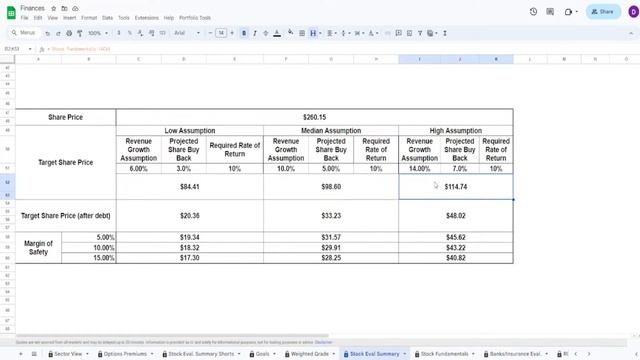
Task: Increase font size plus button
Action: coord(232,33)
